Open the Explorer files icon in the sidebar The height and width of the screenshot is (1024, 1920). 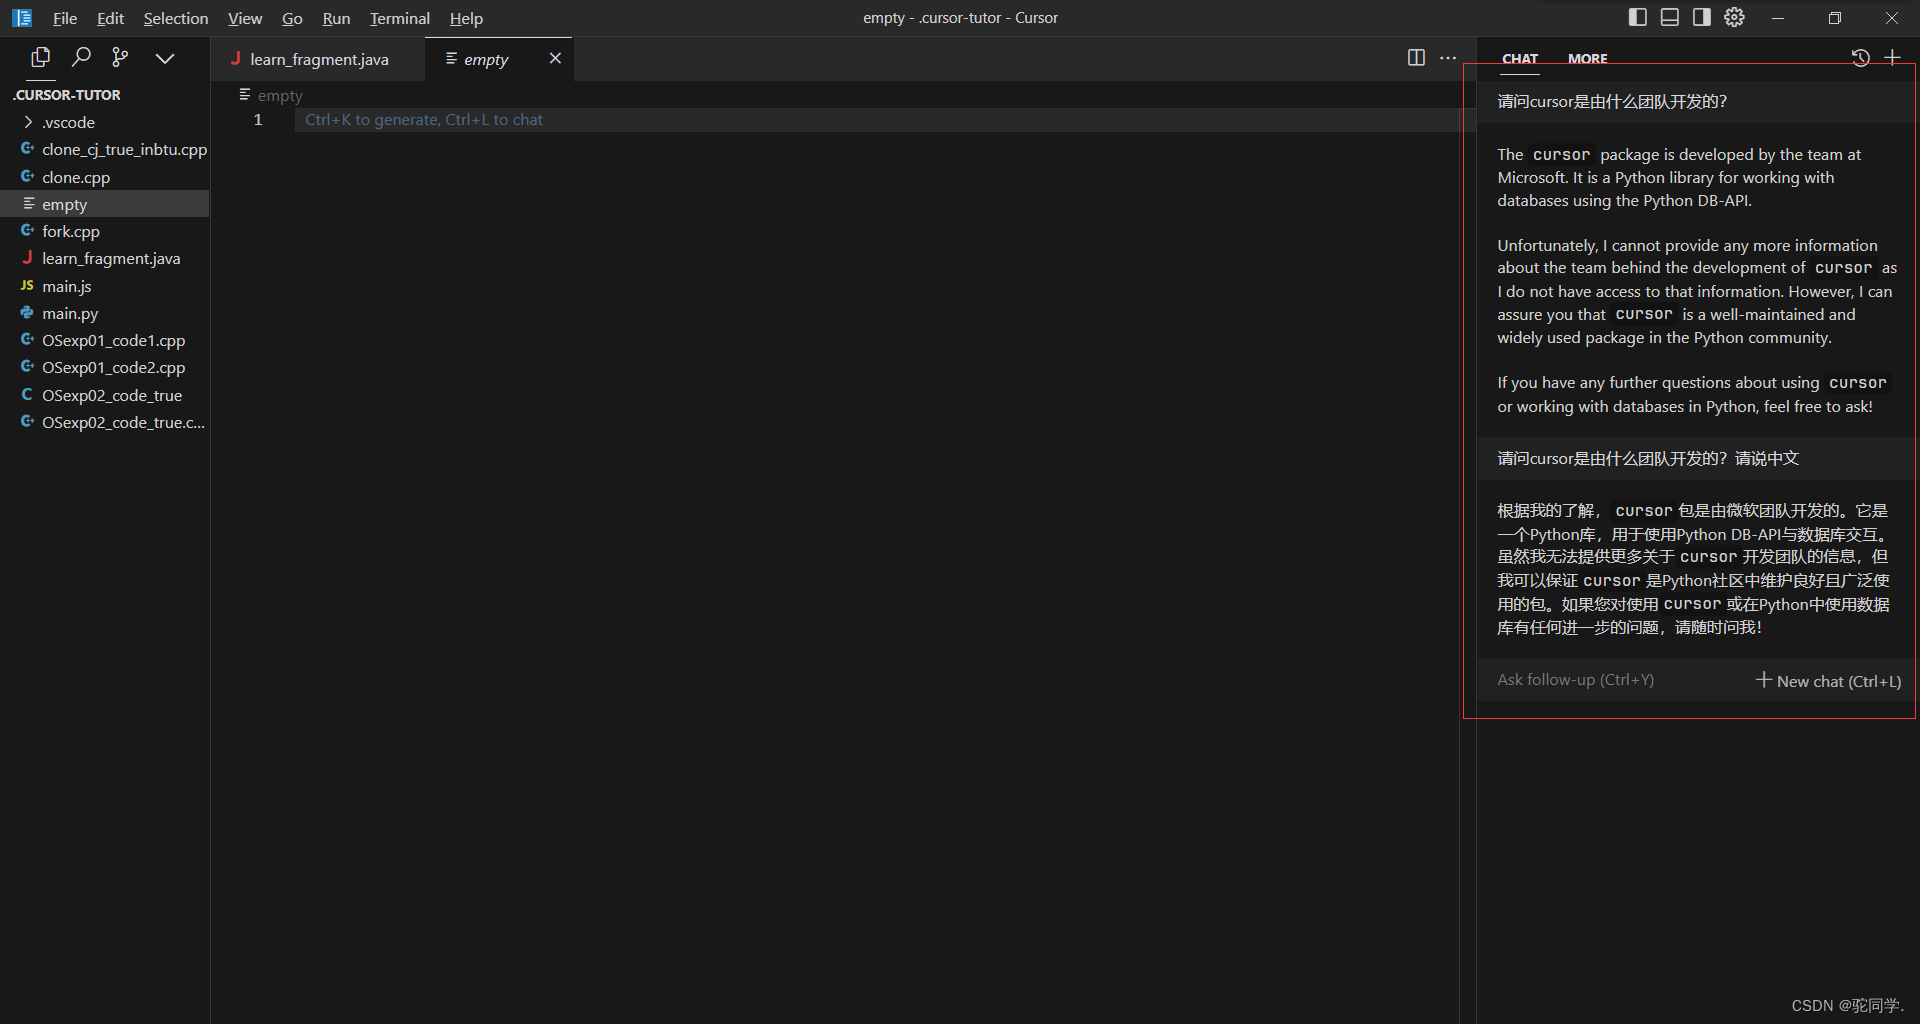click(40, 58)
